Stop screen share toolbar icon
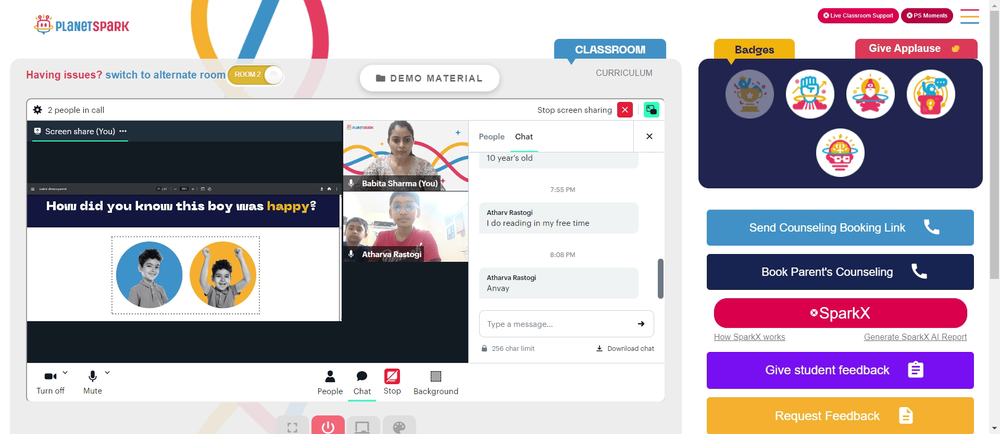Image resolution: width=1000 pixels, height=434 pixels. pos(392,382)
